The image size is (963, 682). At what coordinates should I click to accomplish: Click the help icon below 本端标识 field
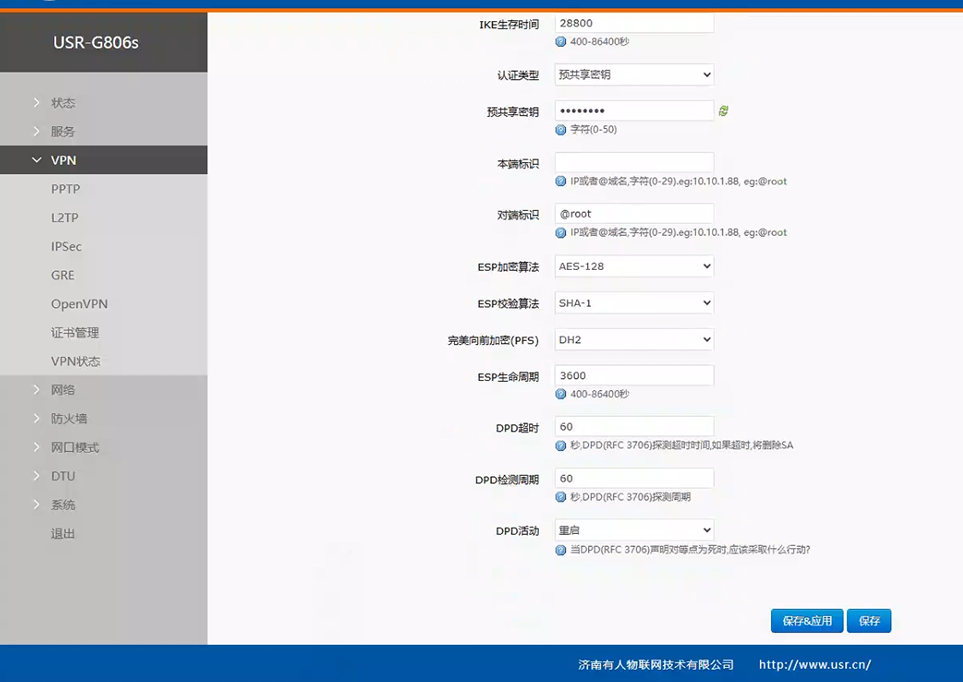[561, 181]
